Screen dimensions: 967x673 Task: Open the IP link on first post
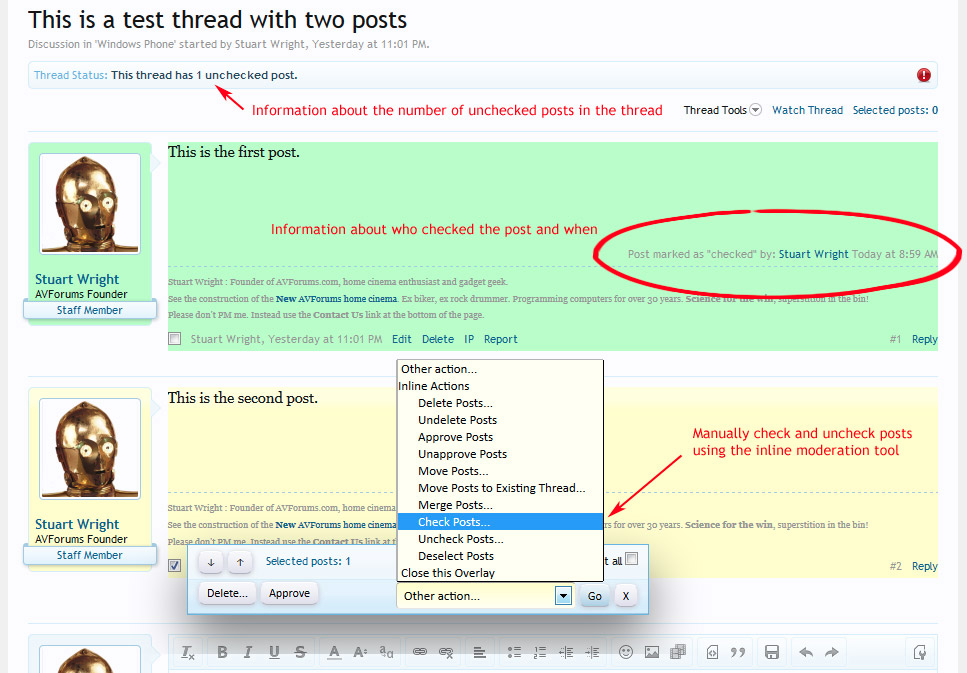click(x=469, y=339)
